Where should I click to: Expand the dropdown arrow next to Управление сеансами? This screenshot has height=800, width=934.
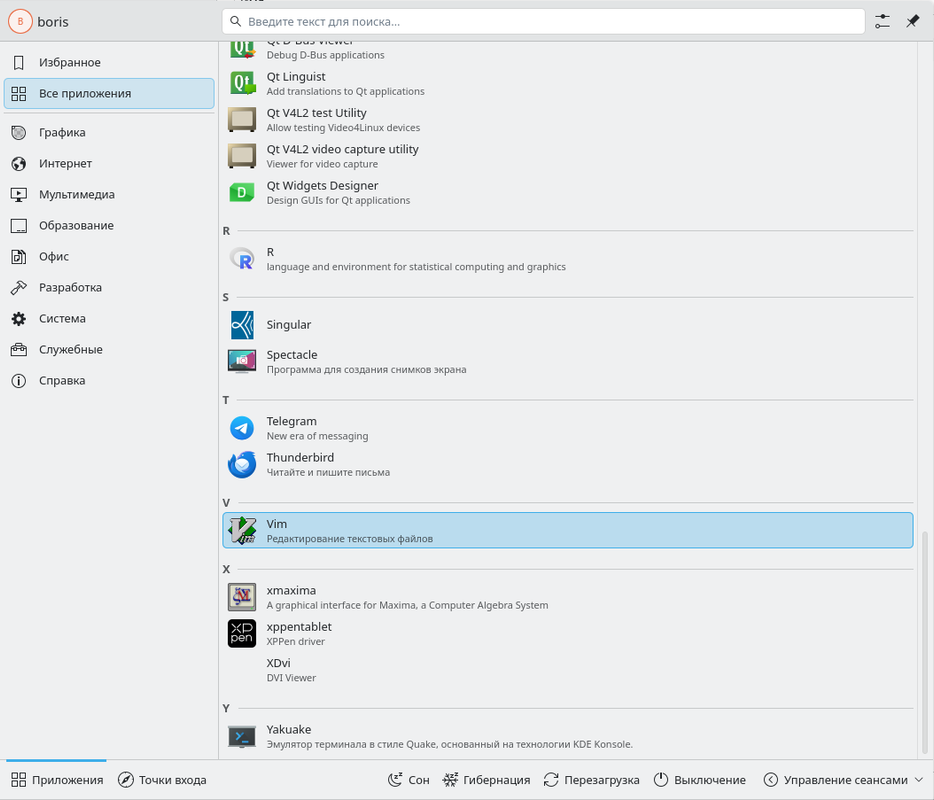(919, 780)
